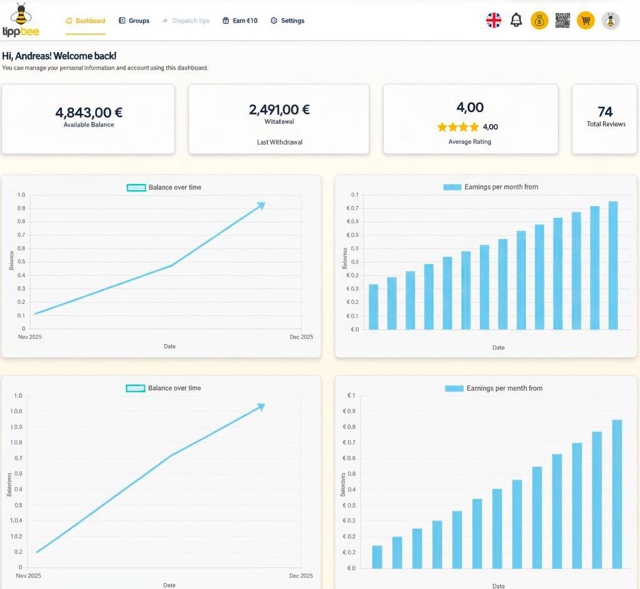
Task: Click the money bag coin icon
Action: pos(539,20)
